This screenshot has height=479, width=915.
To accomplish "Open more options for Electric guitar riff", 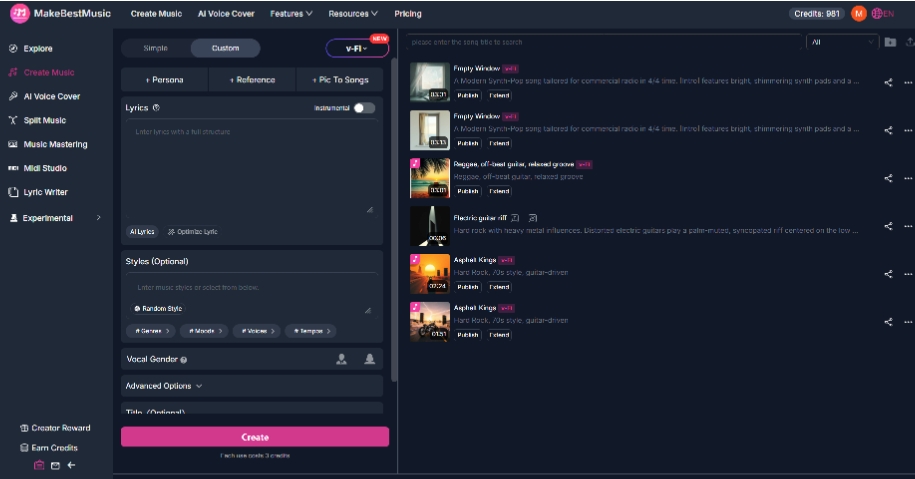I will 908,226.
